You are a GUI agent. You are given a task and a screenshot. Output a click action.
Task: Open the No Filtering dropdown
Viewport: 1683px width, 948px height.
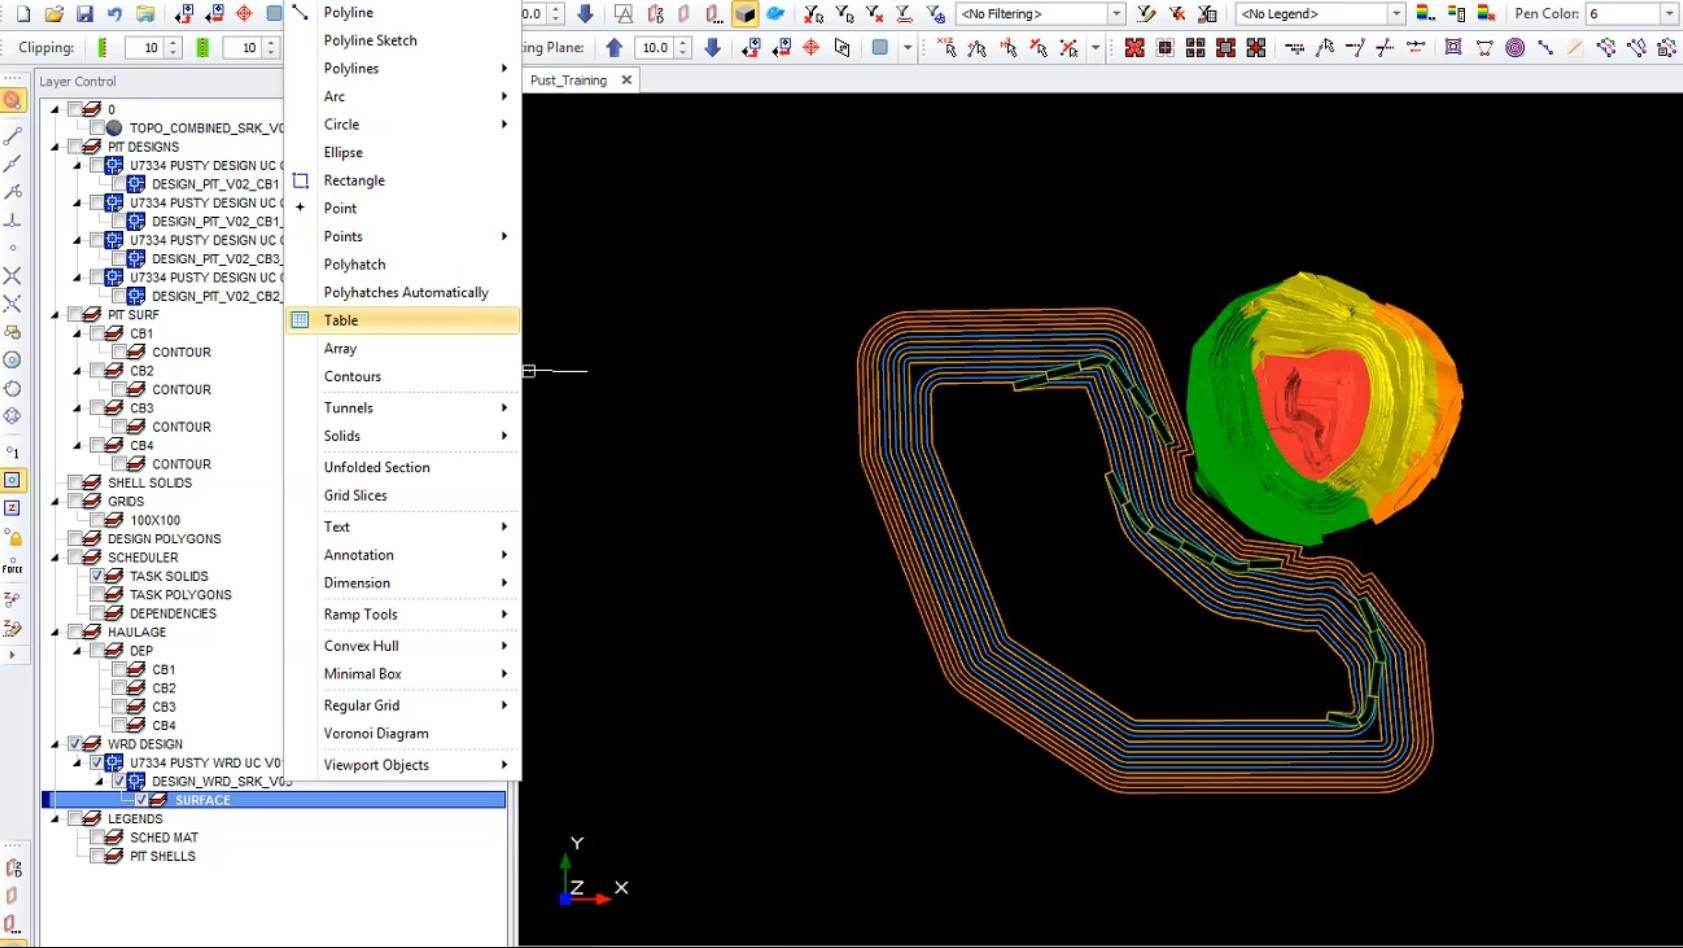tap(1116, 14)
